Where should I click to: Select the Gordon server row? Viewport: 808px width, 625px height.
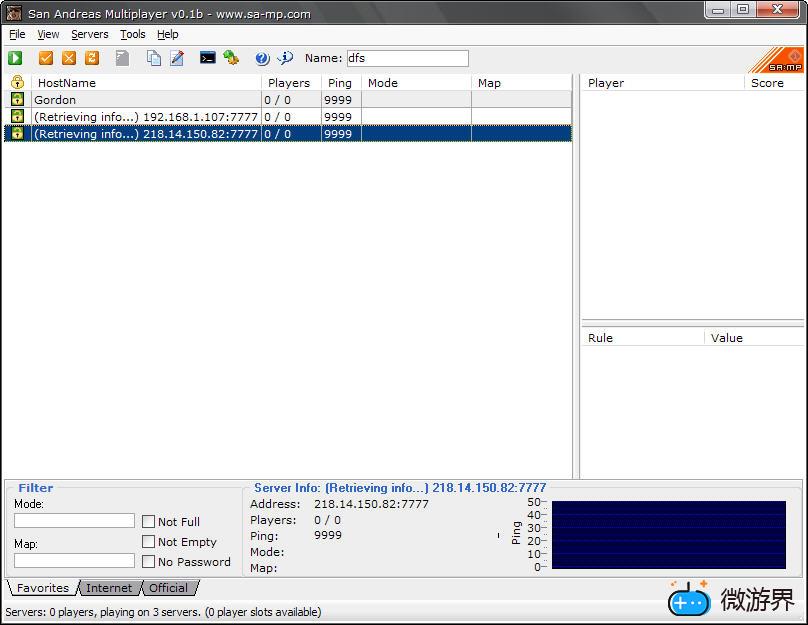(288, 99)
